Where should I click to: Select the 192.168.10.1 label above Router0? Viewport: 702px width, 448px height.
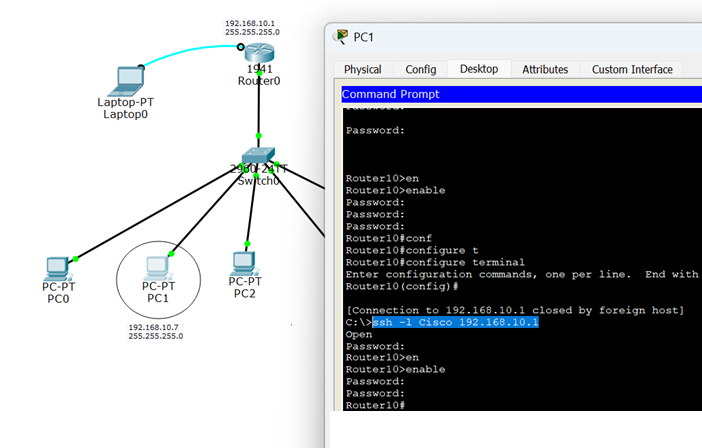click(252, 22)
